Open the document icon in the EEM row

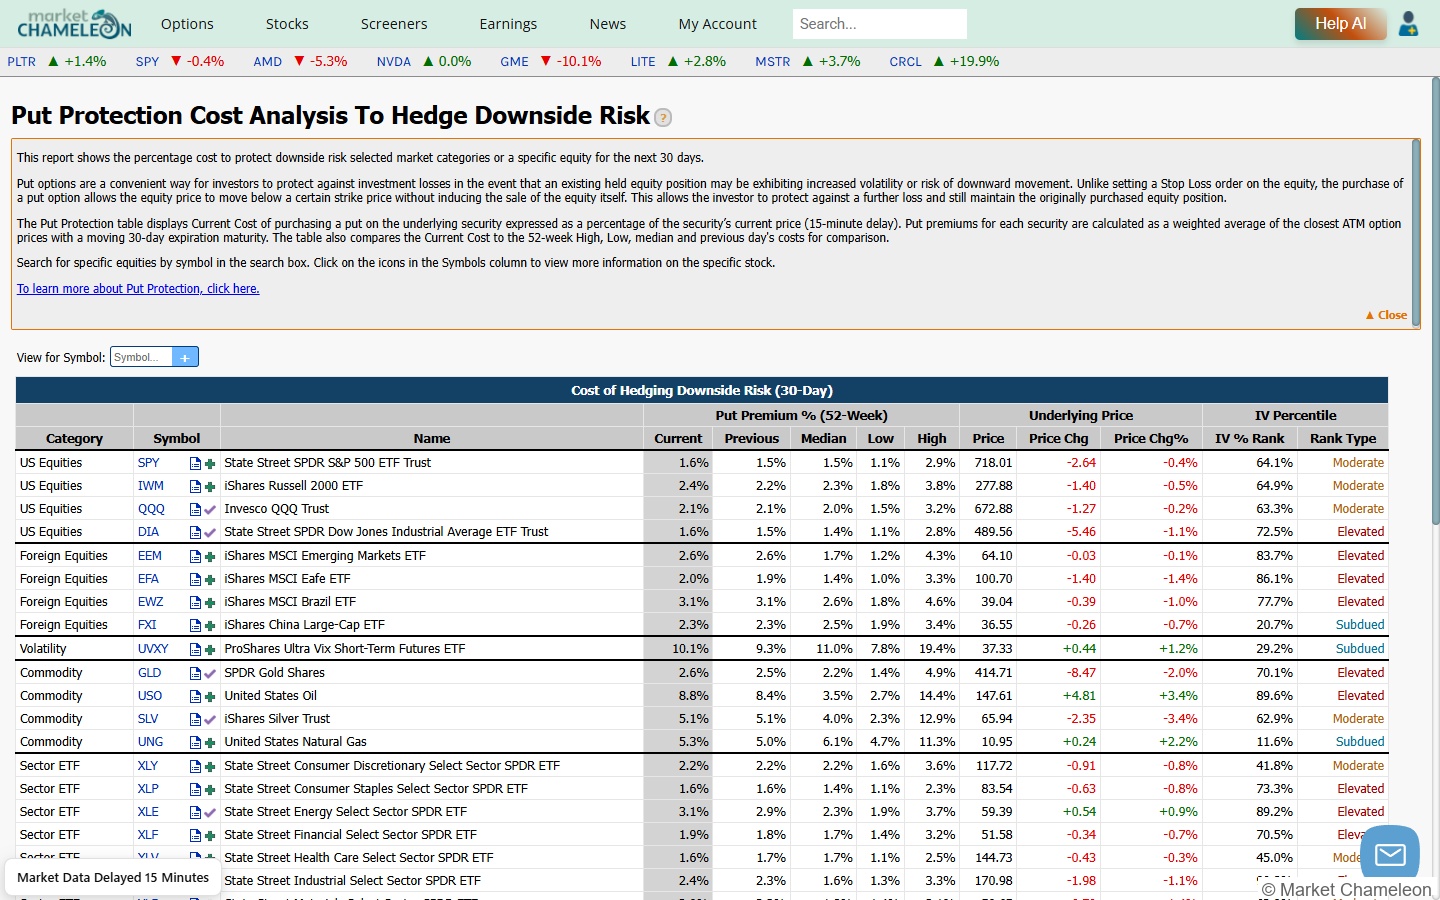click(x=195, y=557)
